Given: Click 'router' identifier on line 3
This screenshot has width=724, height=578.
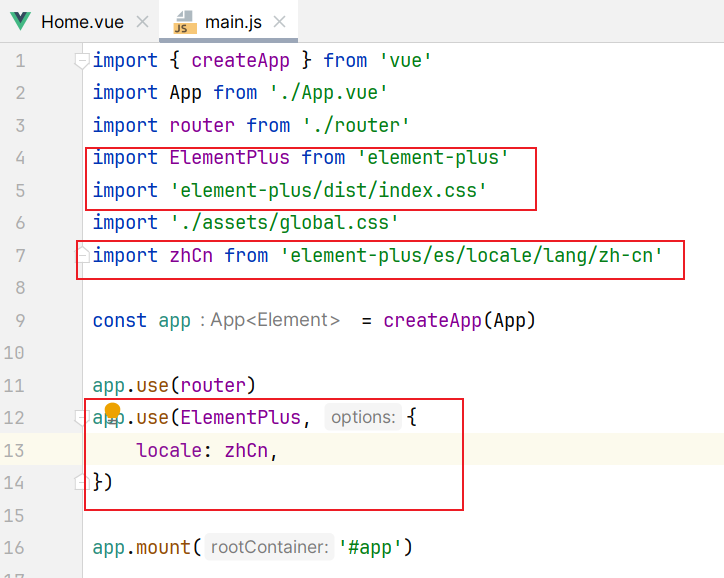Looking at the screenshot, I should point(202,126).
